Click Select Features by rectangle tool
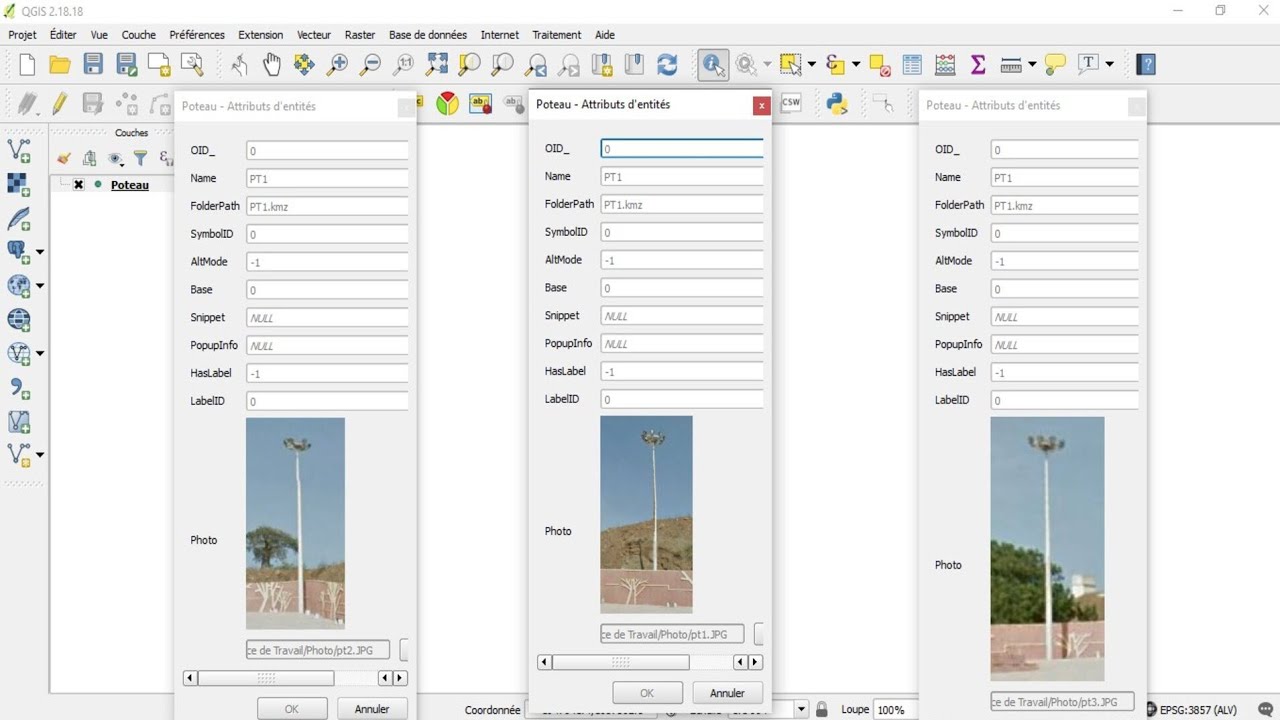The width and height of the screenshot is (1280, 720). (791, 65)
